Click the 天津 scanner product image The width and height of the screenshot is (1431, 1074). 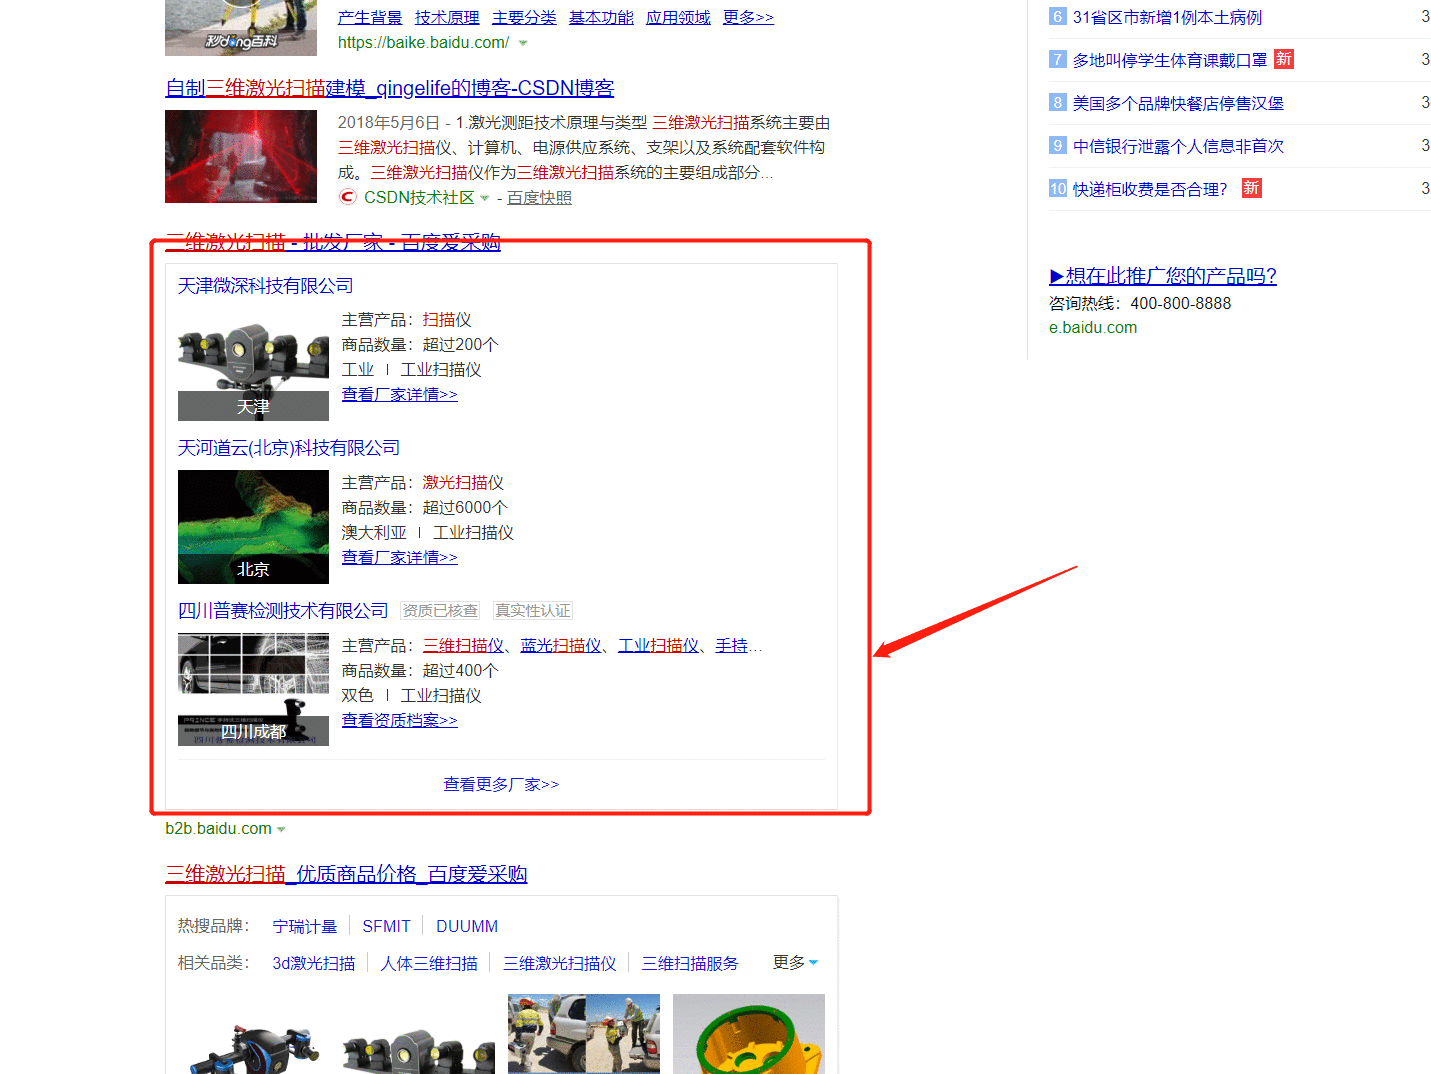tap(253, 364)
